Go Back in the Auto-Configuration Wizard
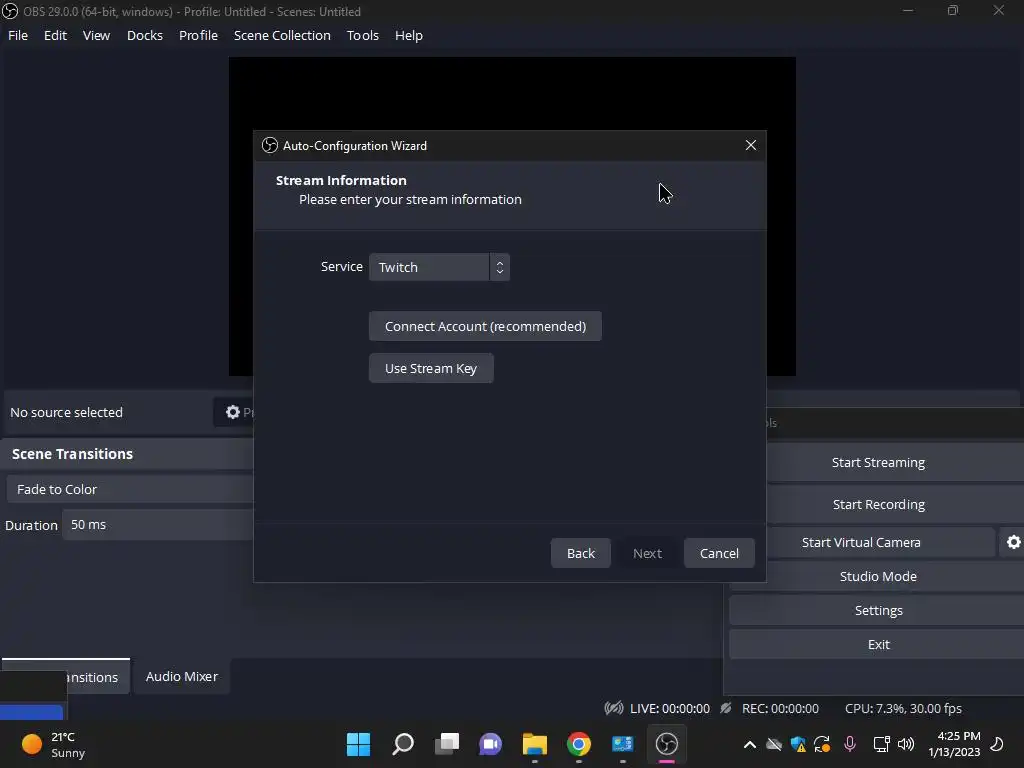This screenshot has height=768, width=1024. pos(581,553)
